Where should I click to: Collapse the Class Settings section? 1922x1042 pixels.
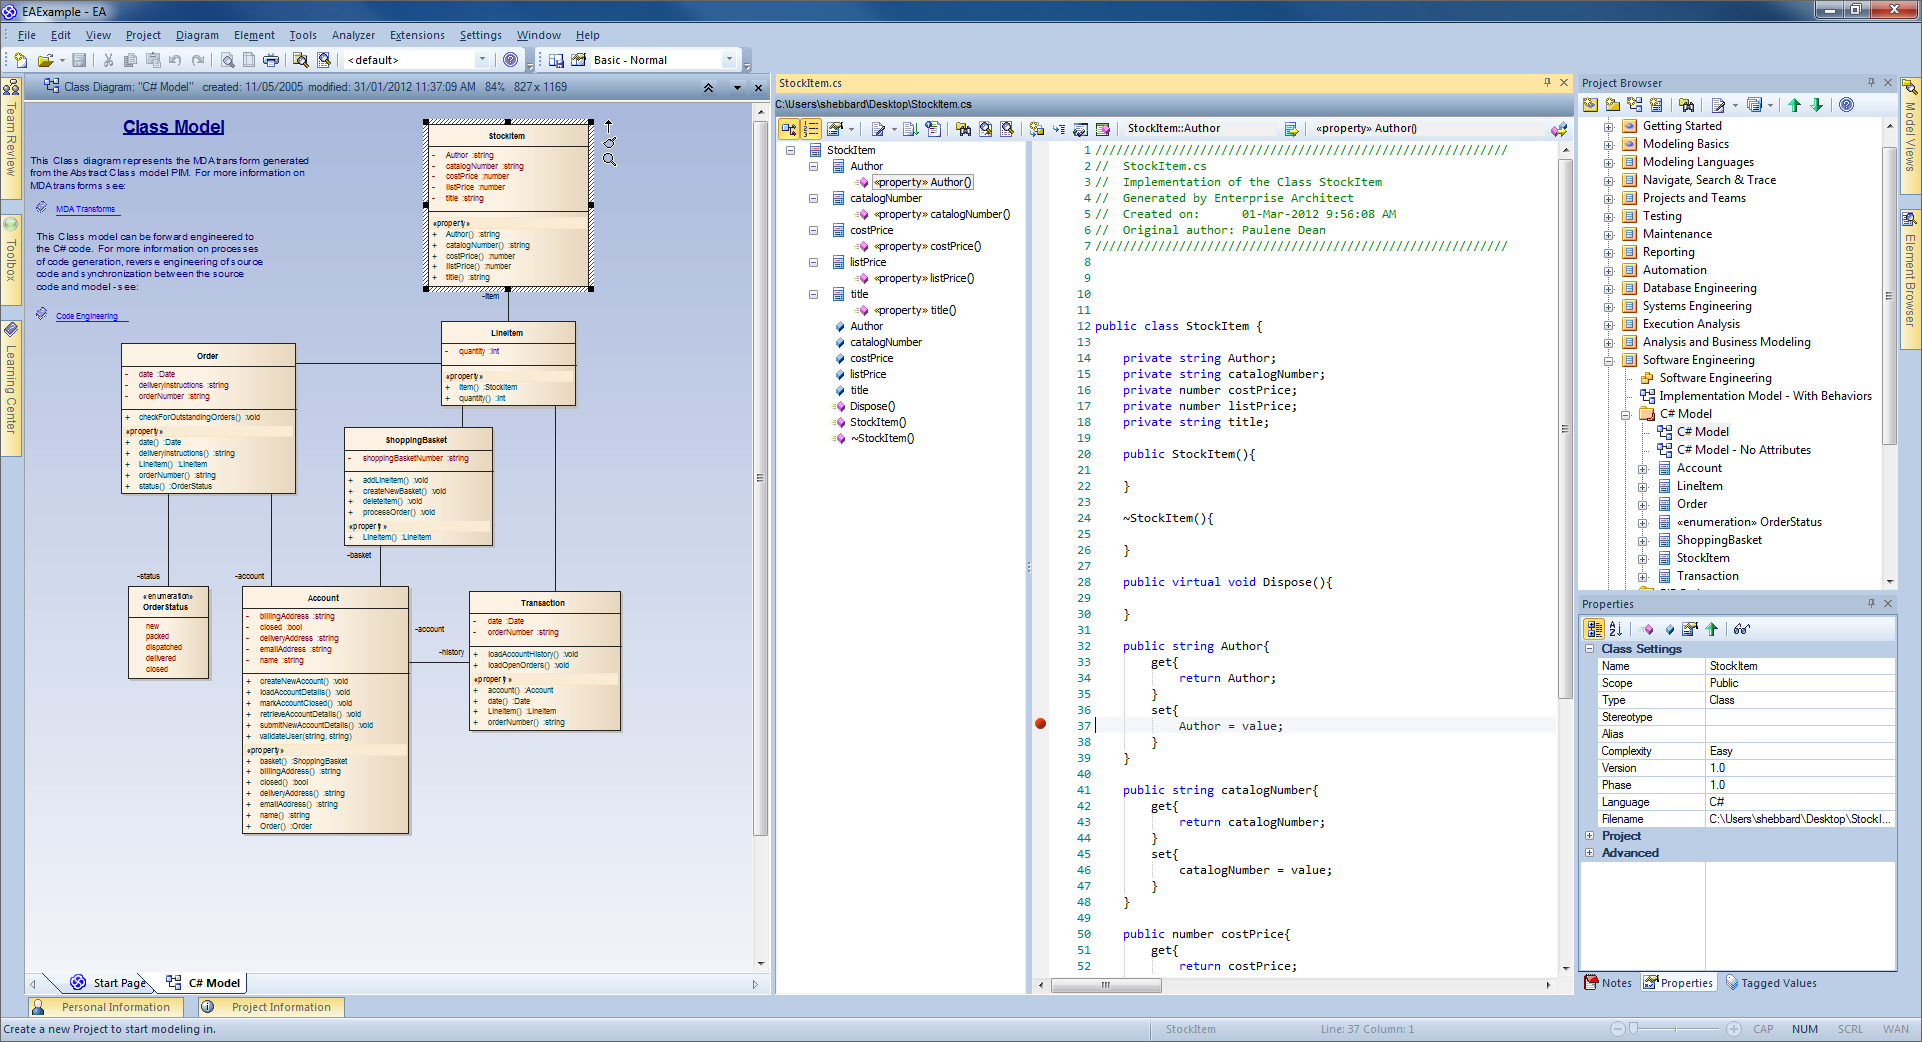1590,649
